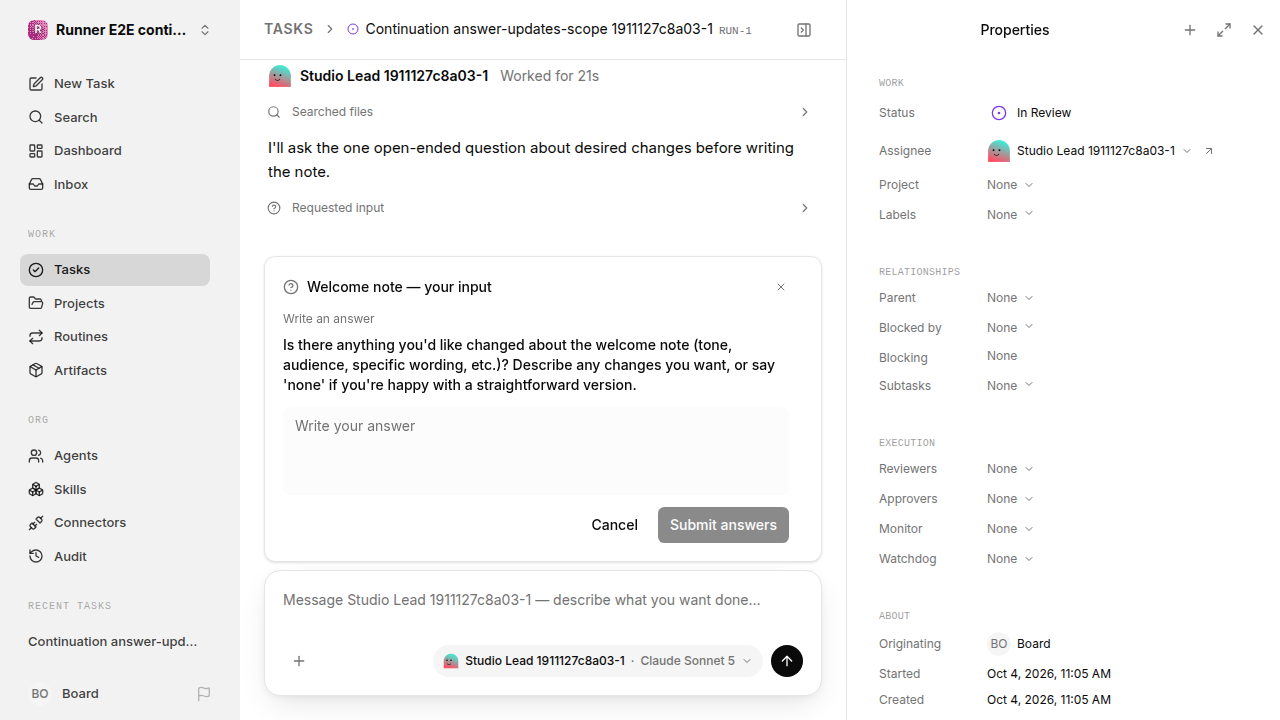Open the Approvers None dropdown
This screenshot has width=1280, height=720.
1010,499
